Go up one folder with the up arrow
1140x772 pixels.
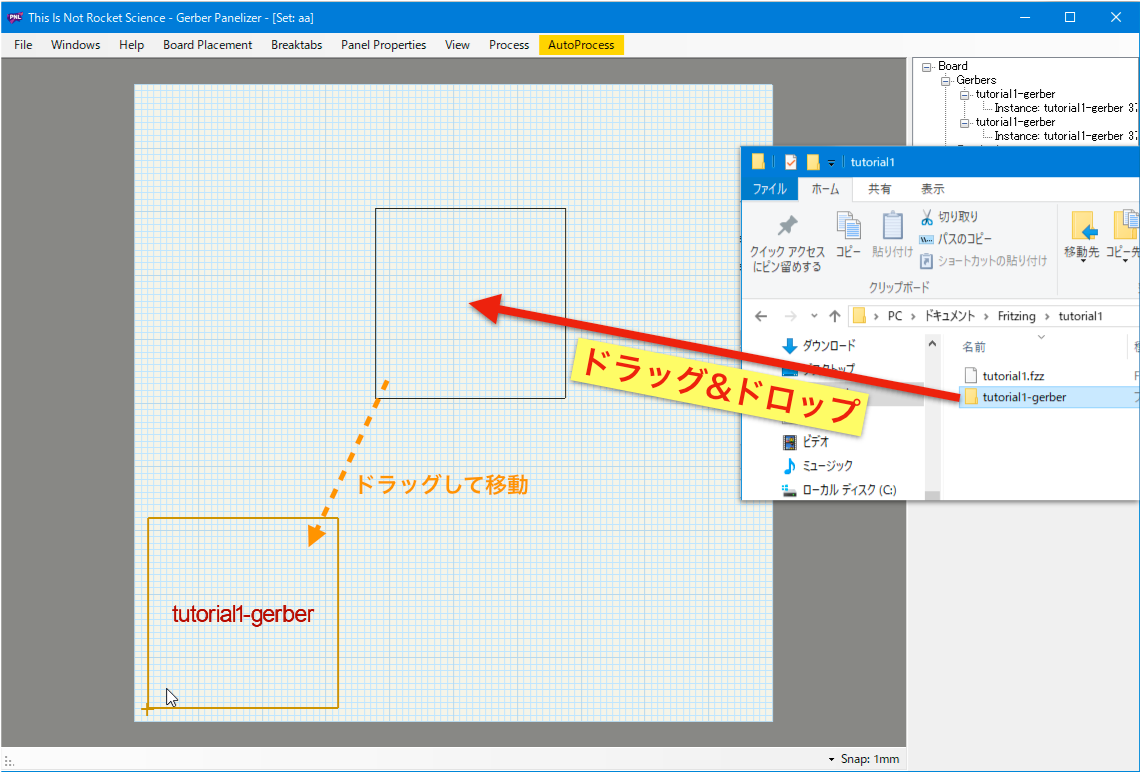[x=835, y=316]
